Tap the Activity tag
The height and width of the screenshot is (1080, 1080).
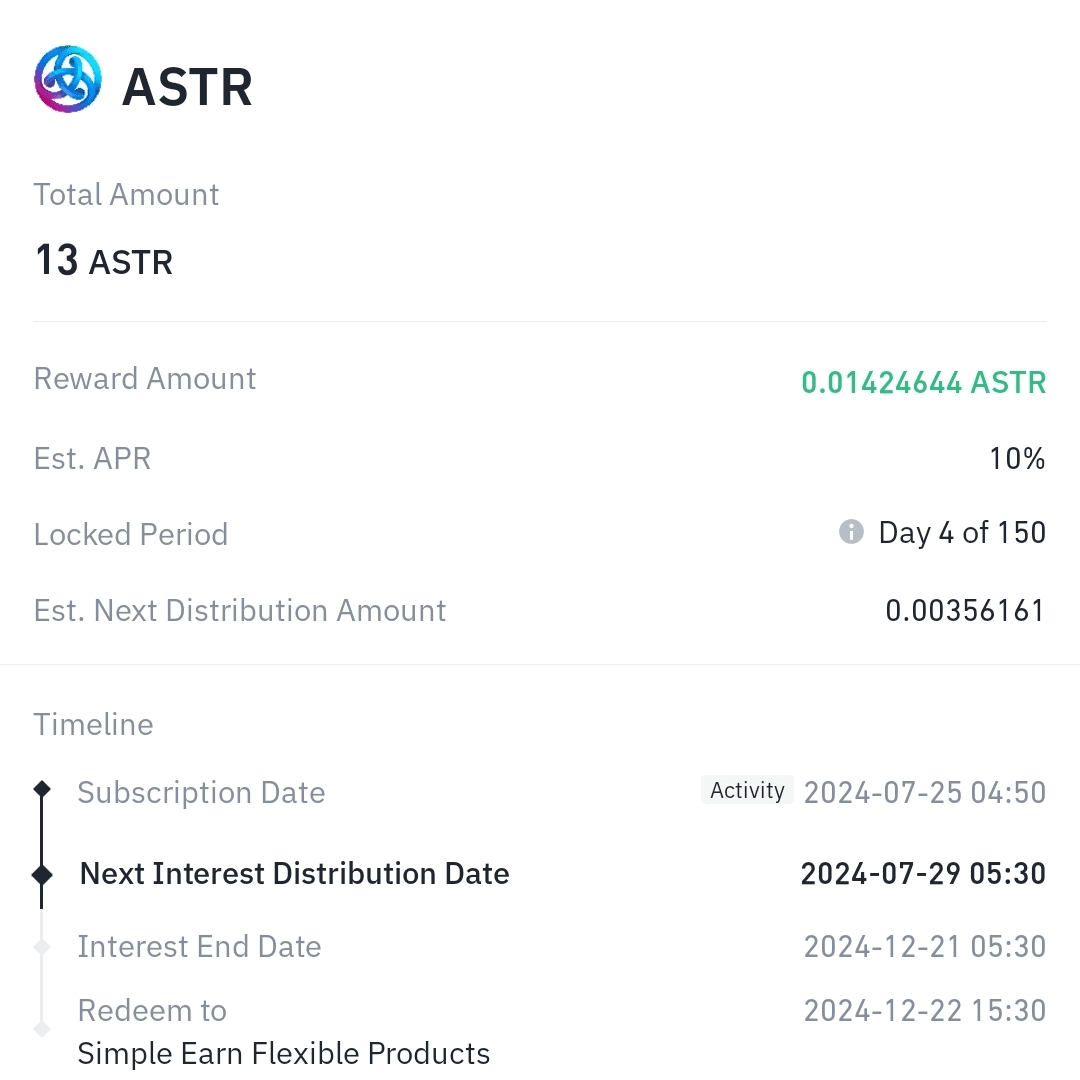click(x=747, y=791)
